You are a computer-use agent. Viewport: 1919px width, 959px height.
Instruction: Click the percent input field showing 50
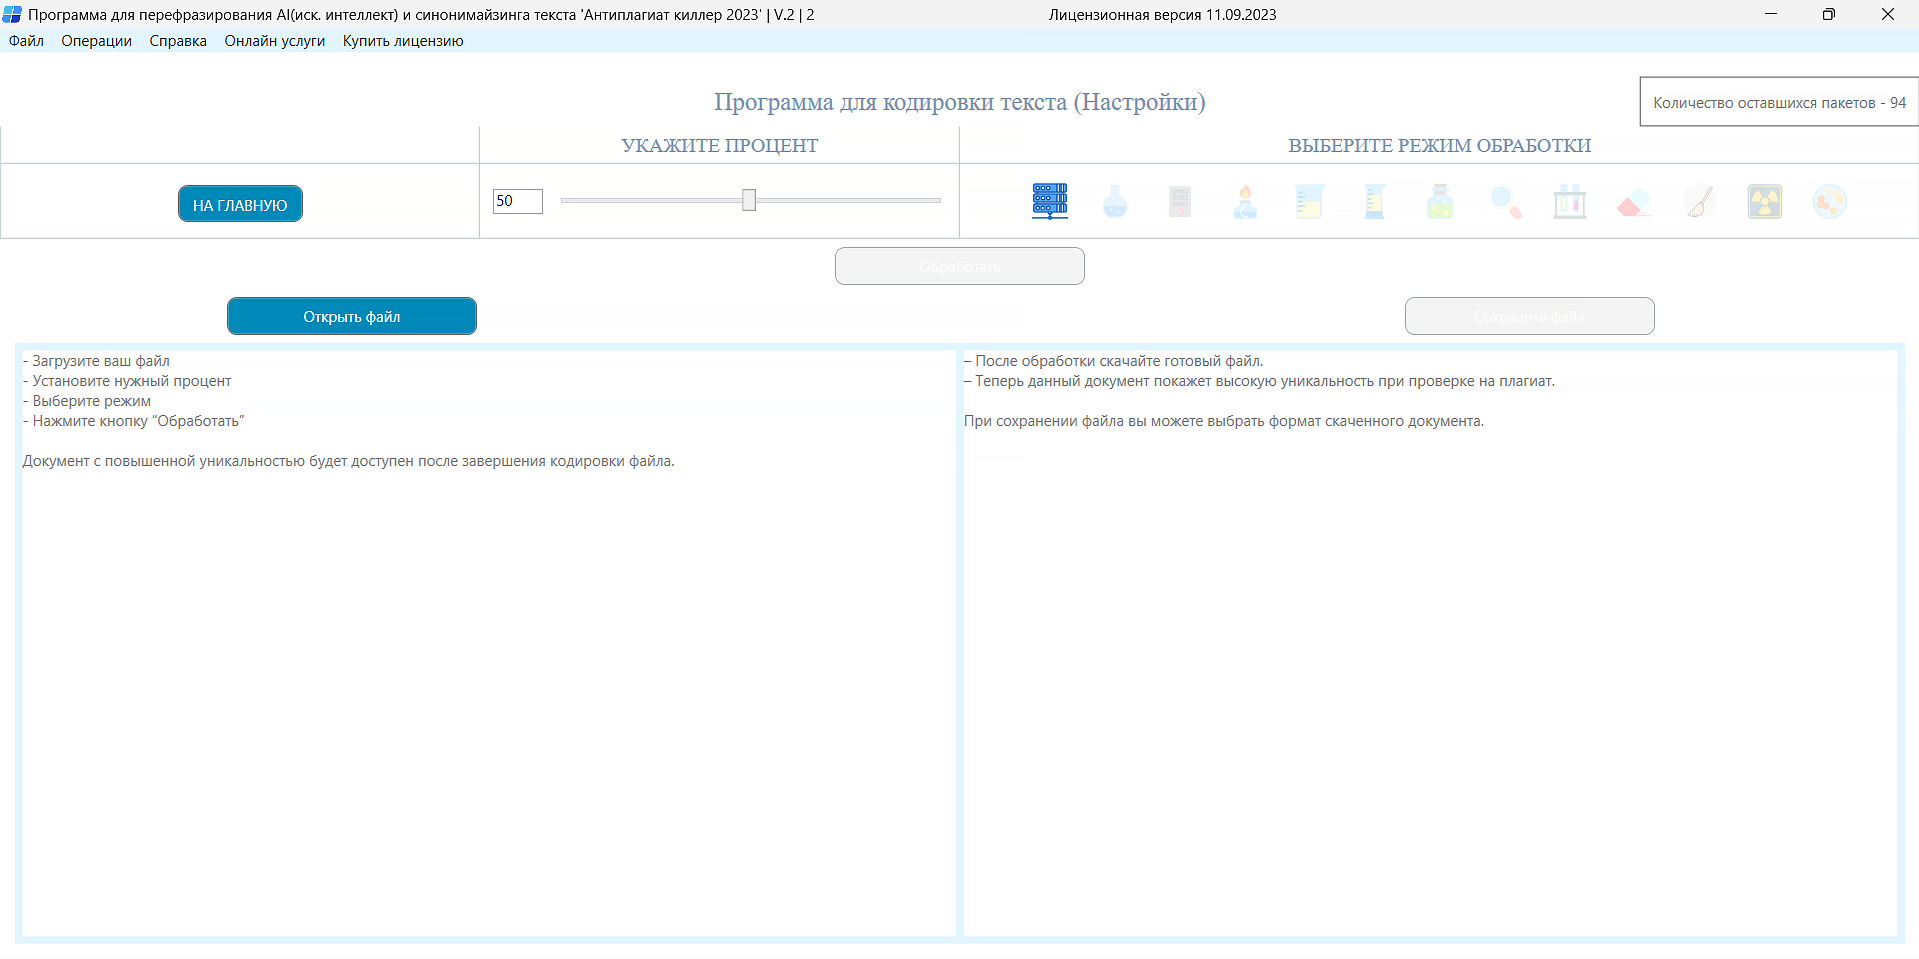click(x=518, y=201)
